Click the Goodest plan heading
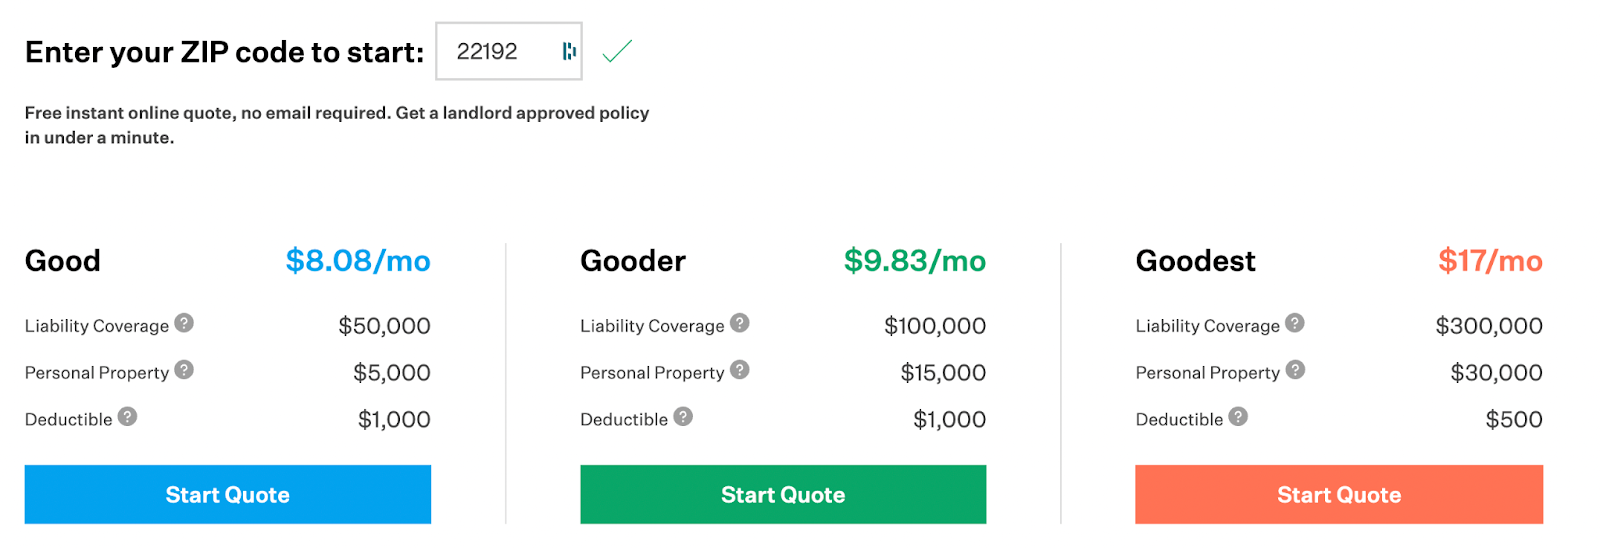 click(1195, 261)
